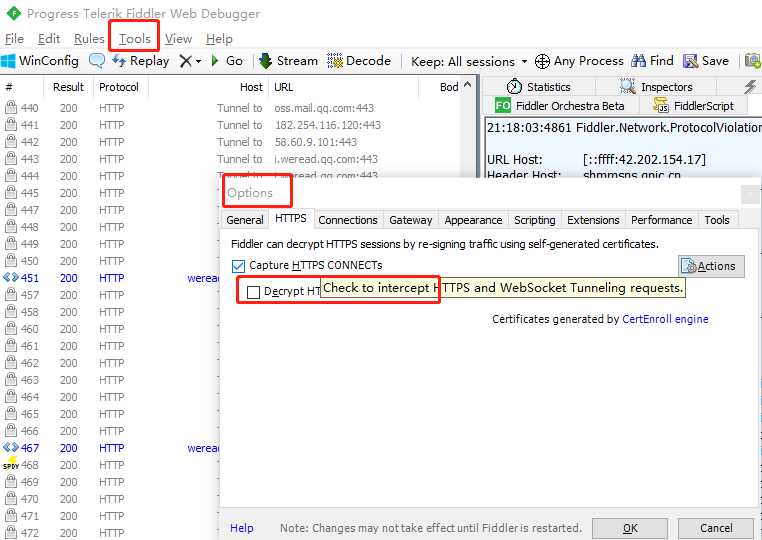This screenshot has width=762, height=540.
Task: Click the Any Process target icon
Action: [542, 62]
